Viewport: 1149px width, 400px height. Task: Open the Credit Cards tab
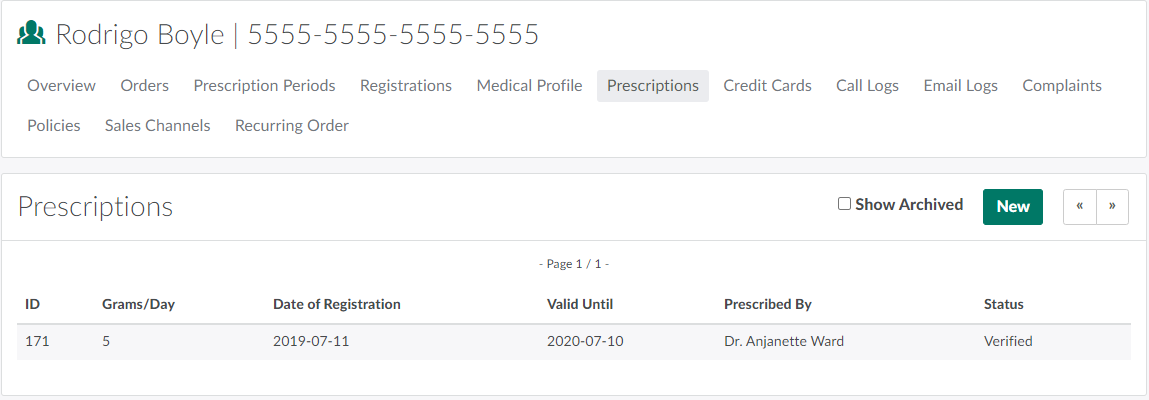tap(768, 86)
